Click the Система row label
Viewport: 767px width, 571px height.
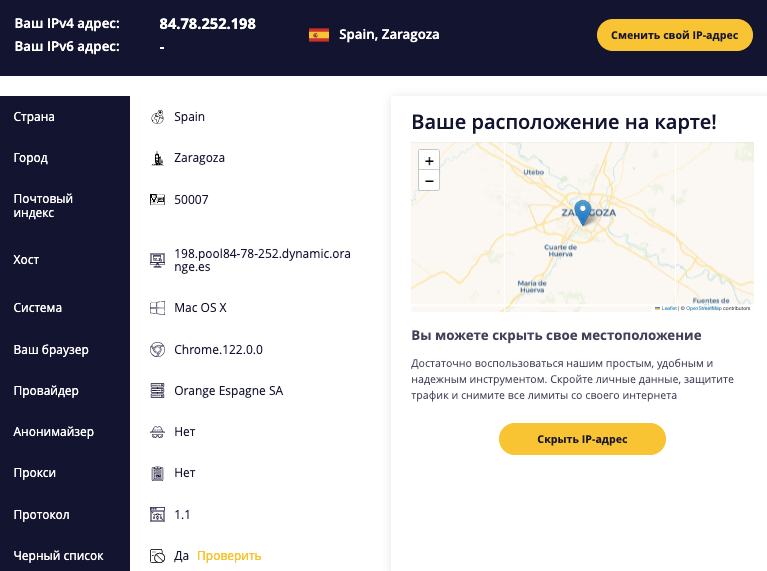pos(38,308)
